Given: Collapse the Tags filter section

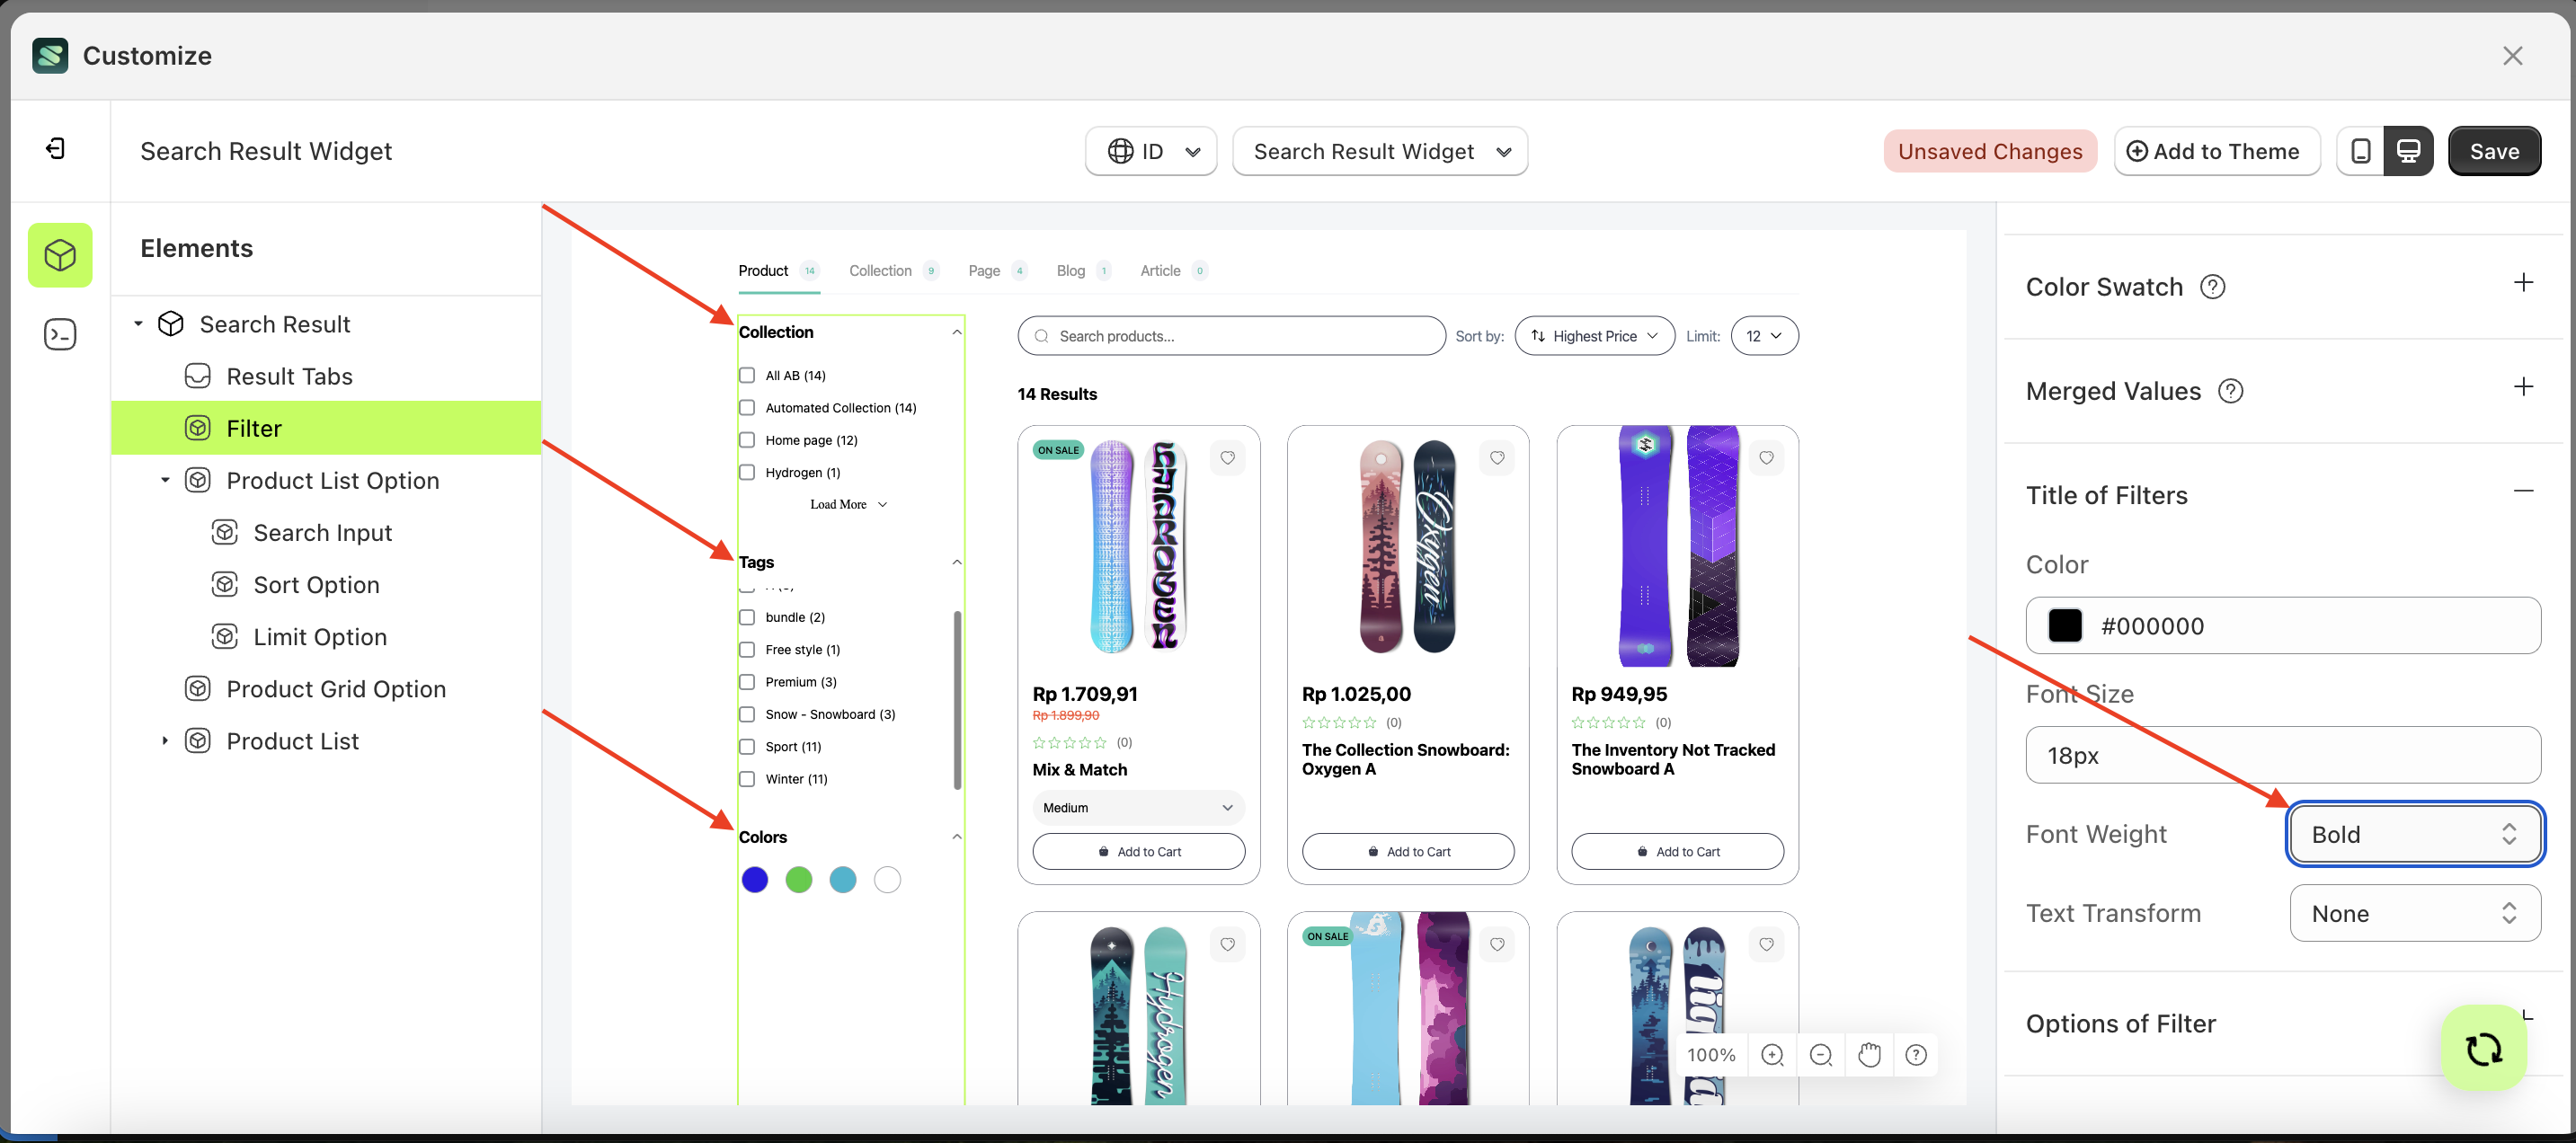Looking at the screenshot, I should point(957,562).
